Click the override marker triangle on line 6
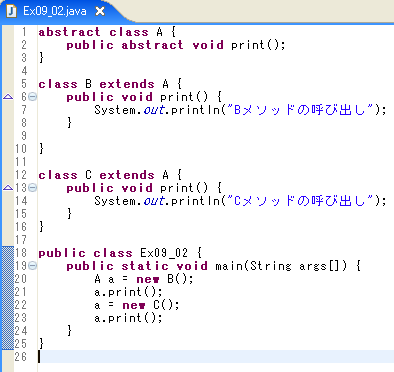 [x=8, y=97]
